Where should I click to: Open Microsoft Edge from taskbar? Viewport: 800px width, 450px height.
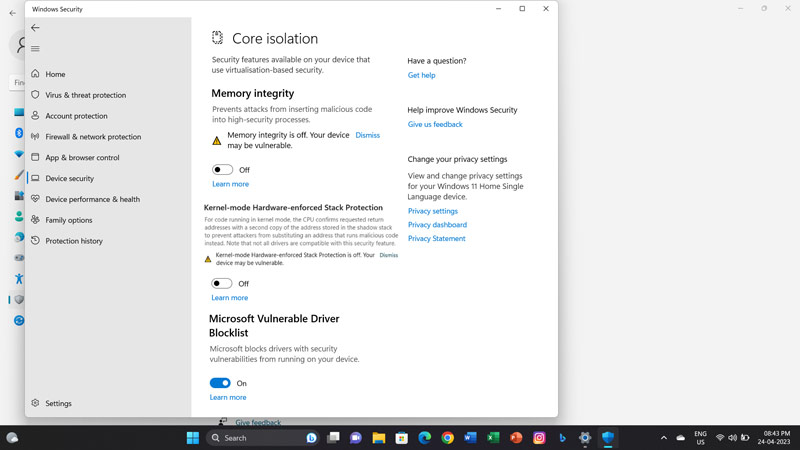tap(424, 438)
